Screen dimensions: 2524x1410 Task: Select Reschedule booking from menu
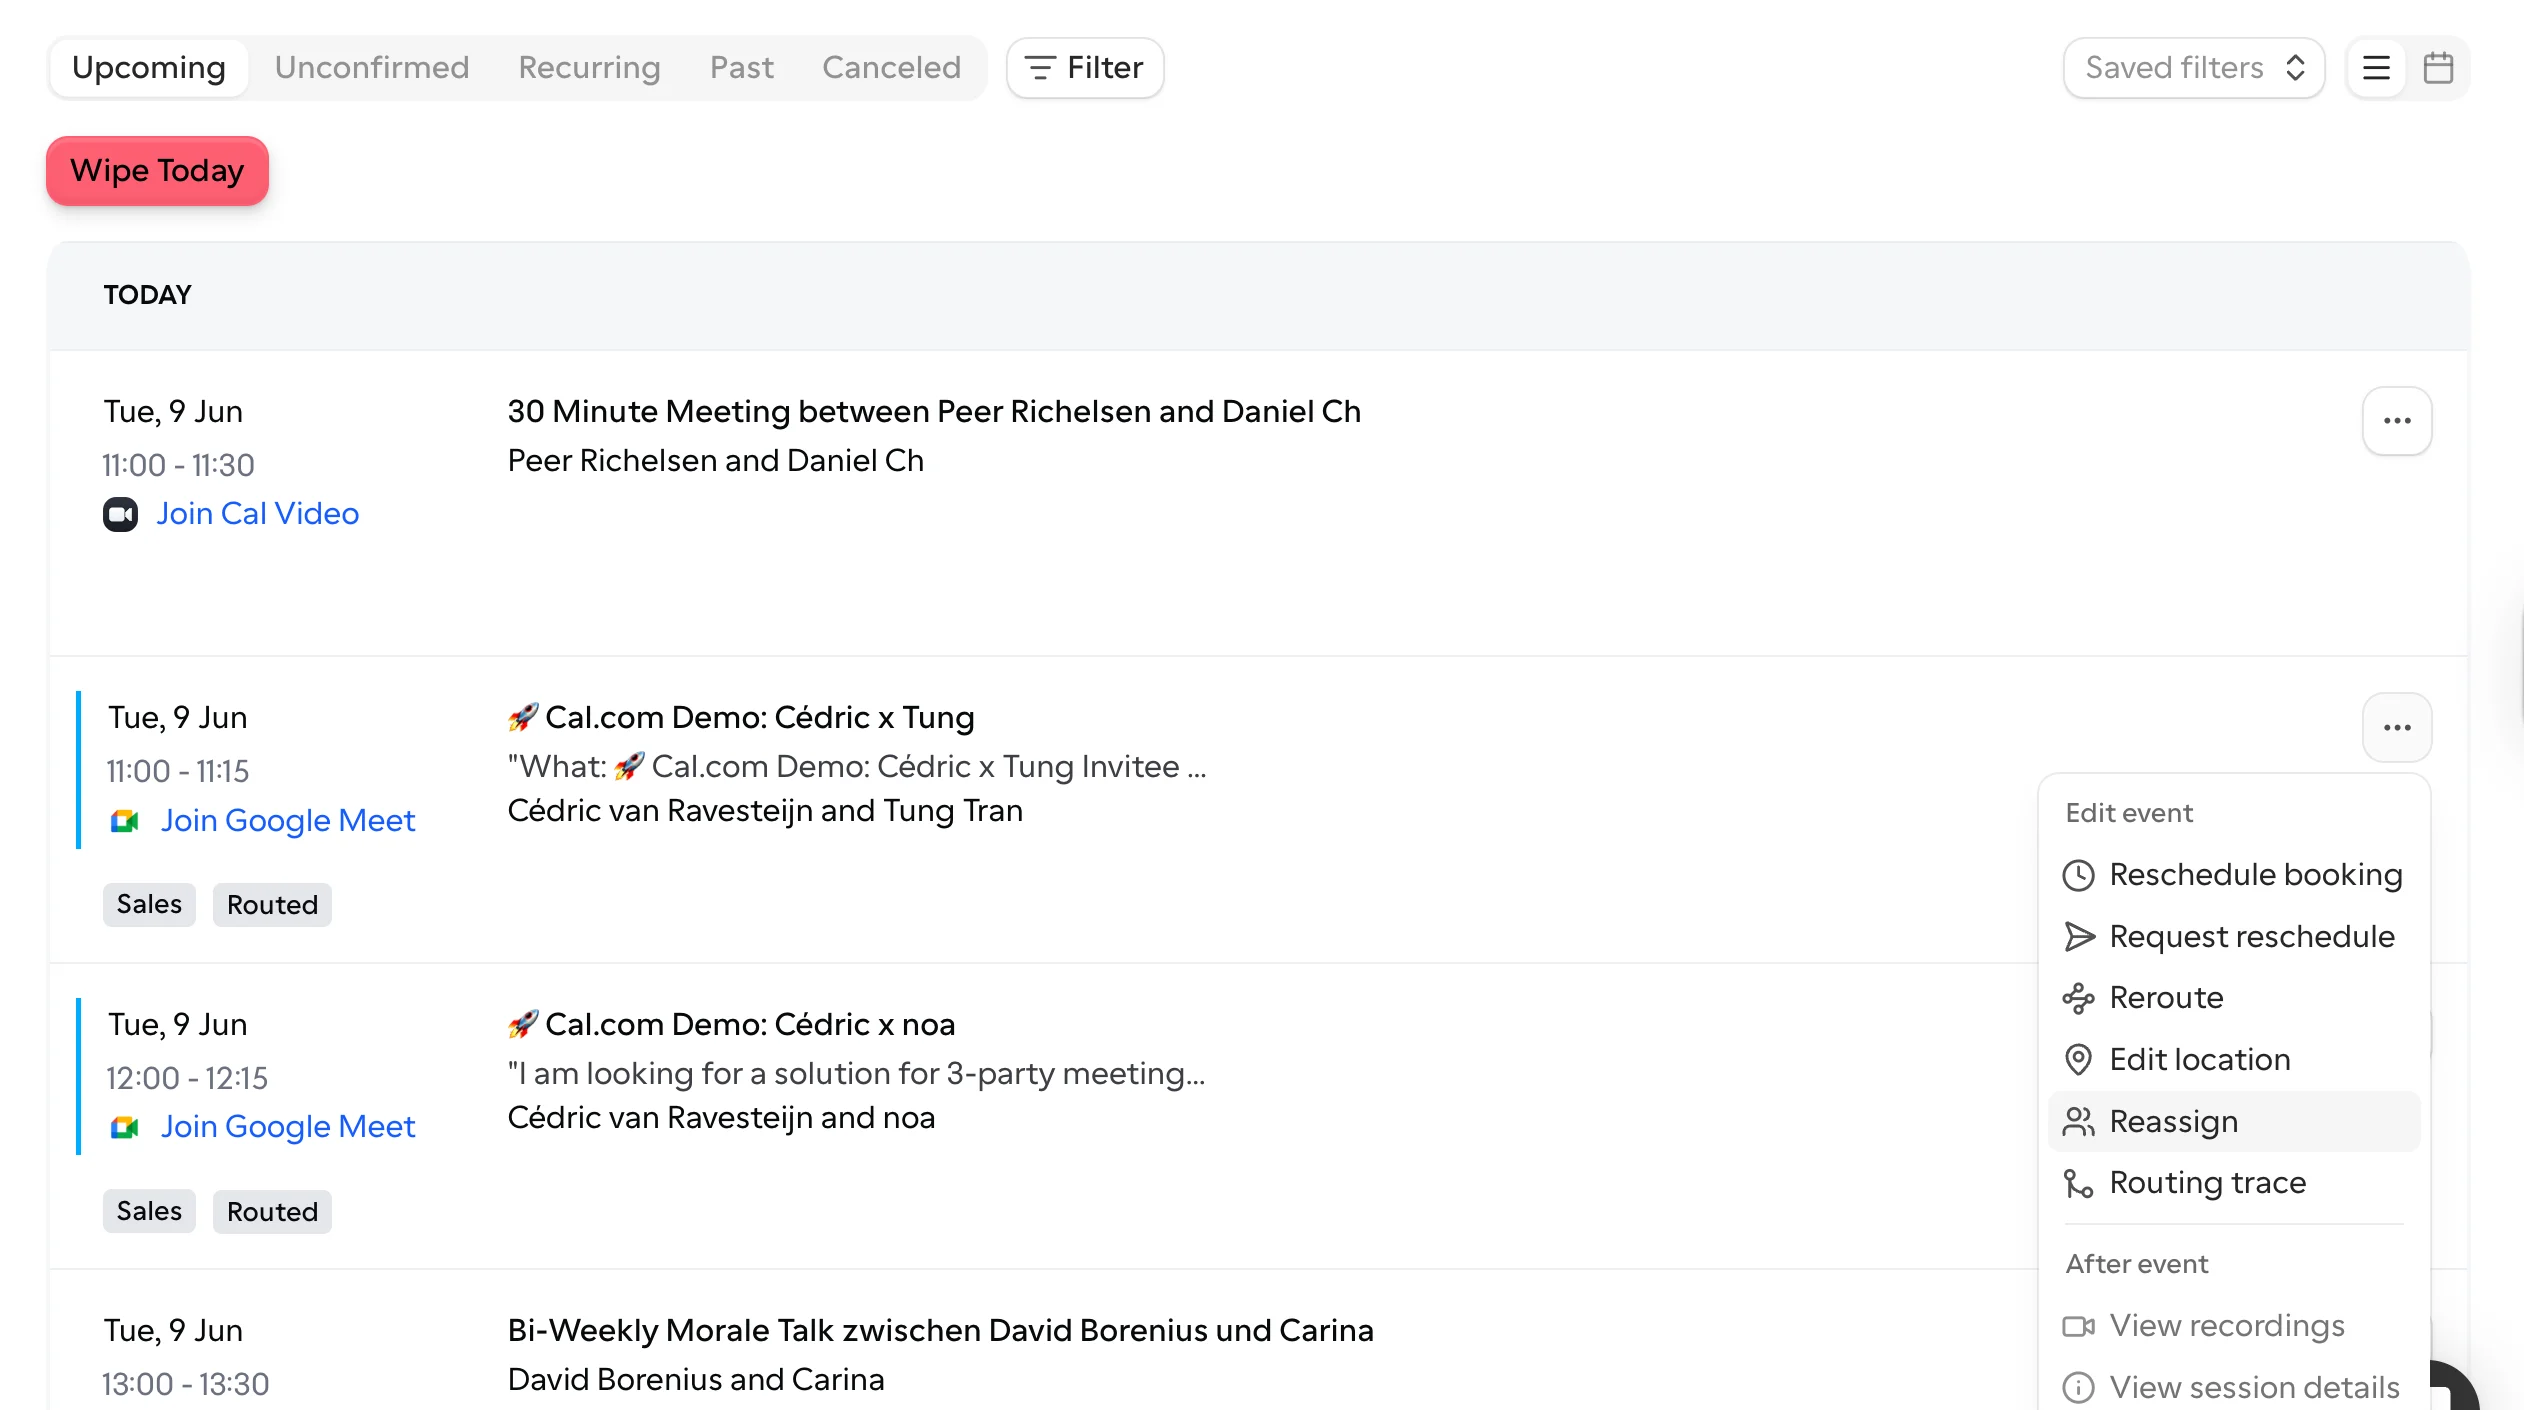2234,875
